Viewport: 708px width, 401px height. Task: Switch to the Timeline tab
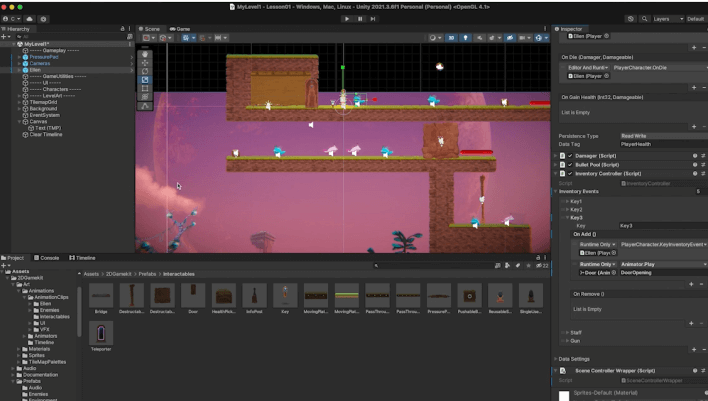82,258
